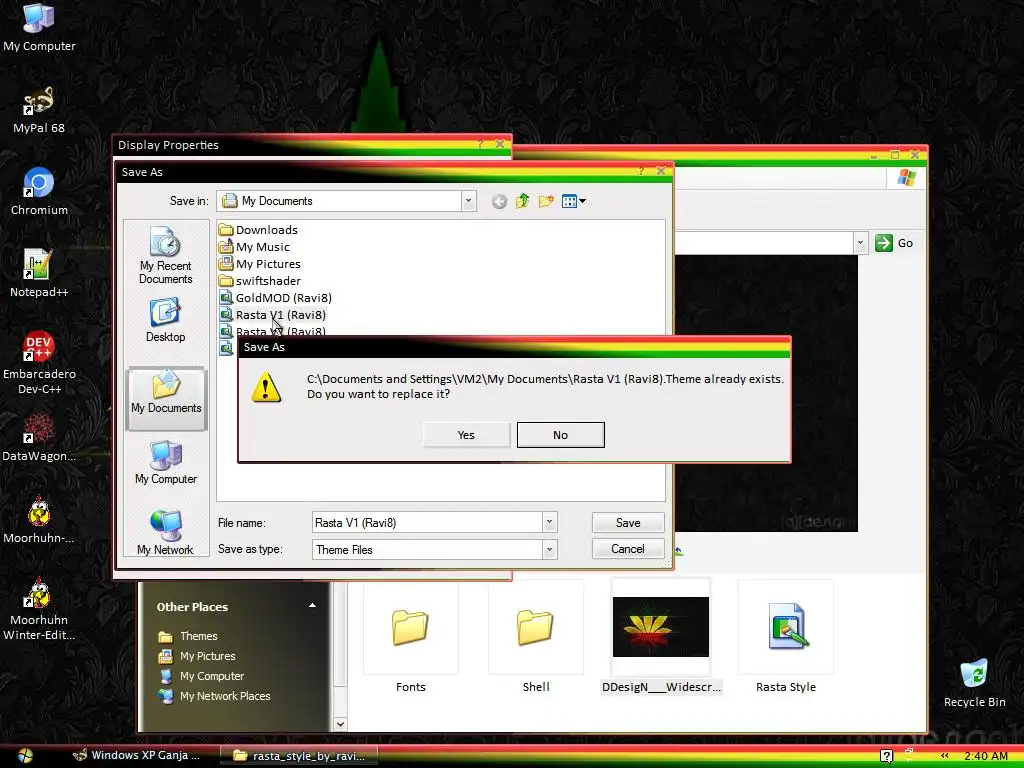Screen dimensions: 1024x768
Task: Select GoldMOD (Ravi8) theme file
Action: click(x=276, y=298)
